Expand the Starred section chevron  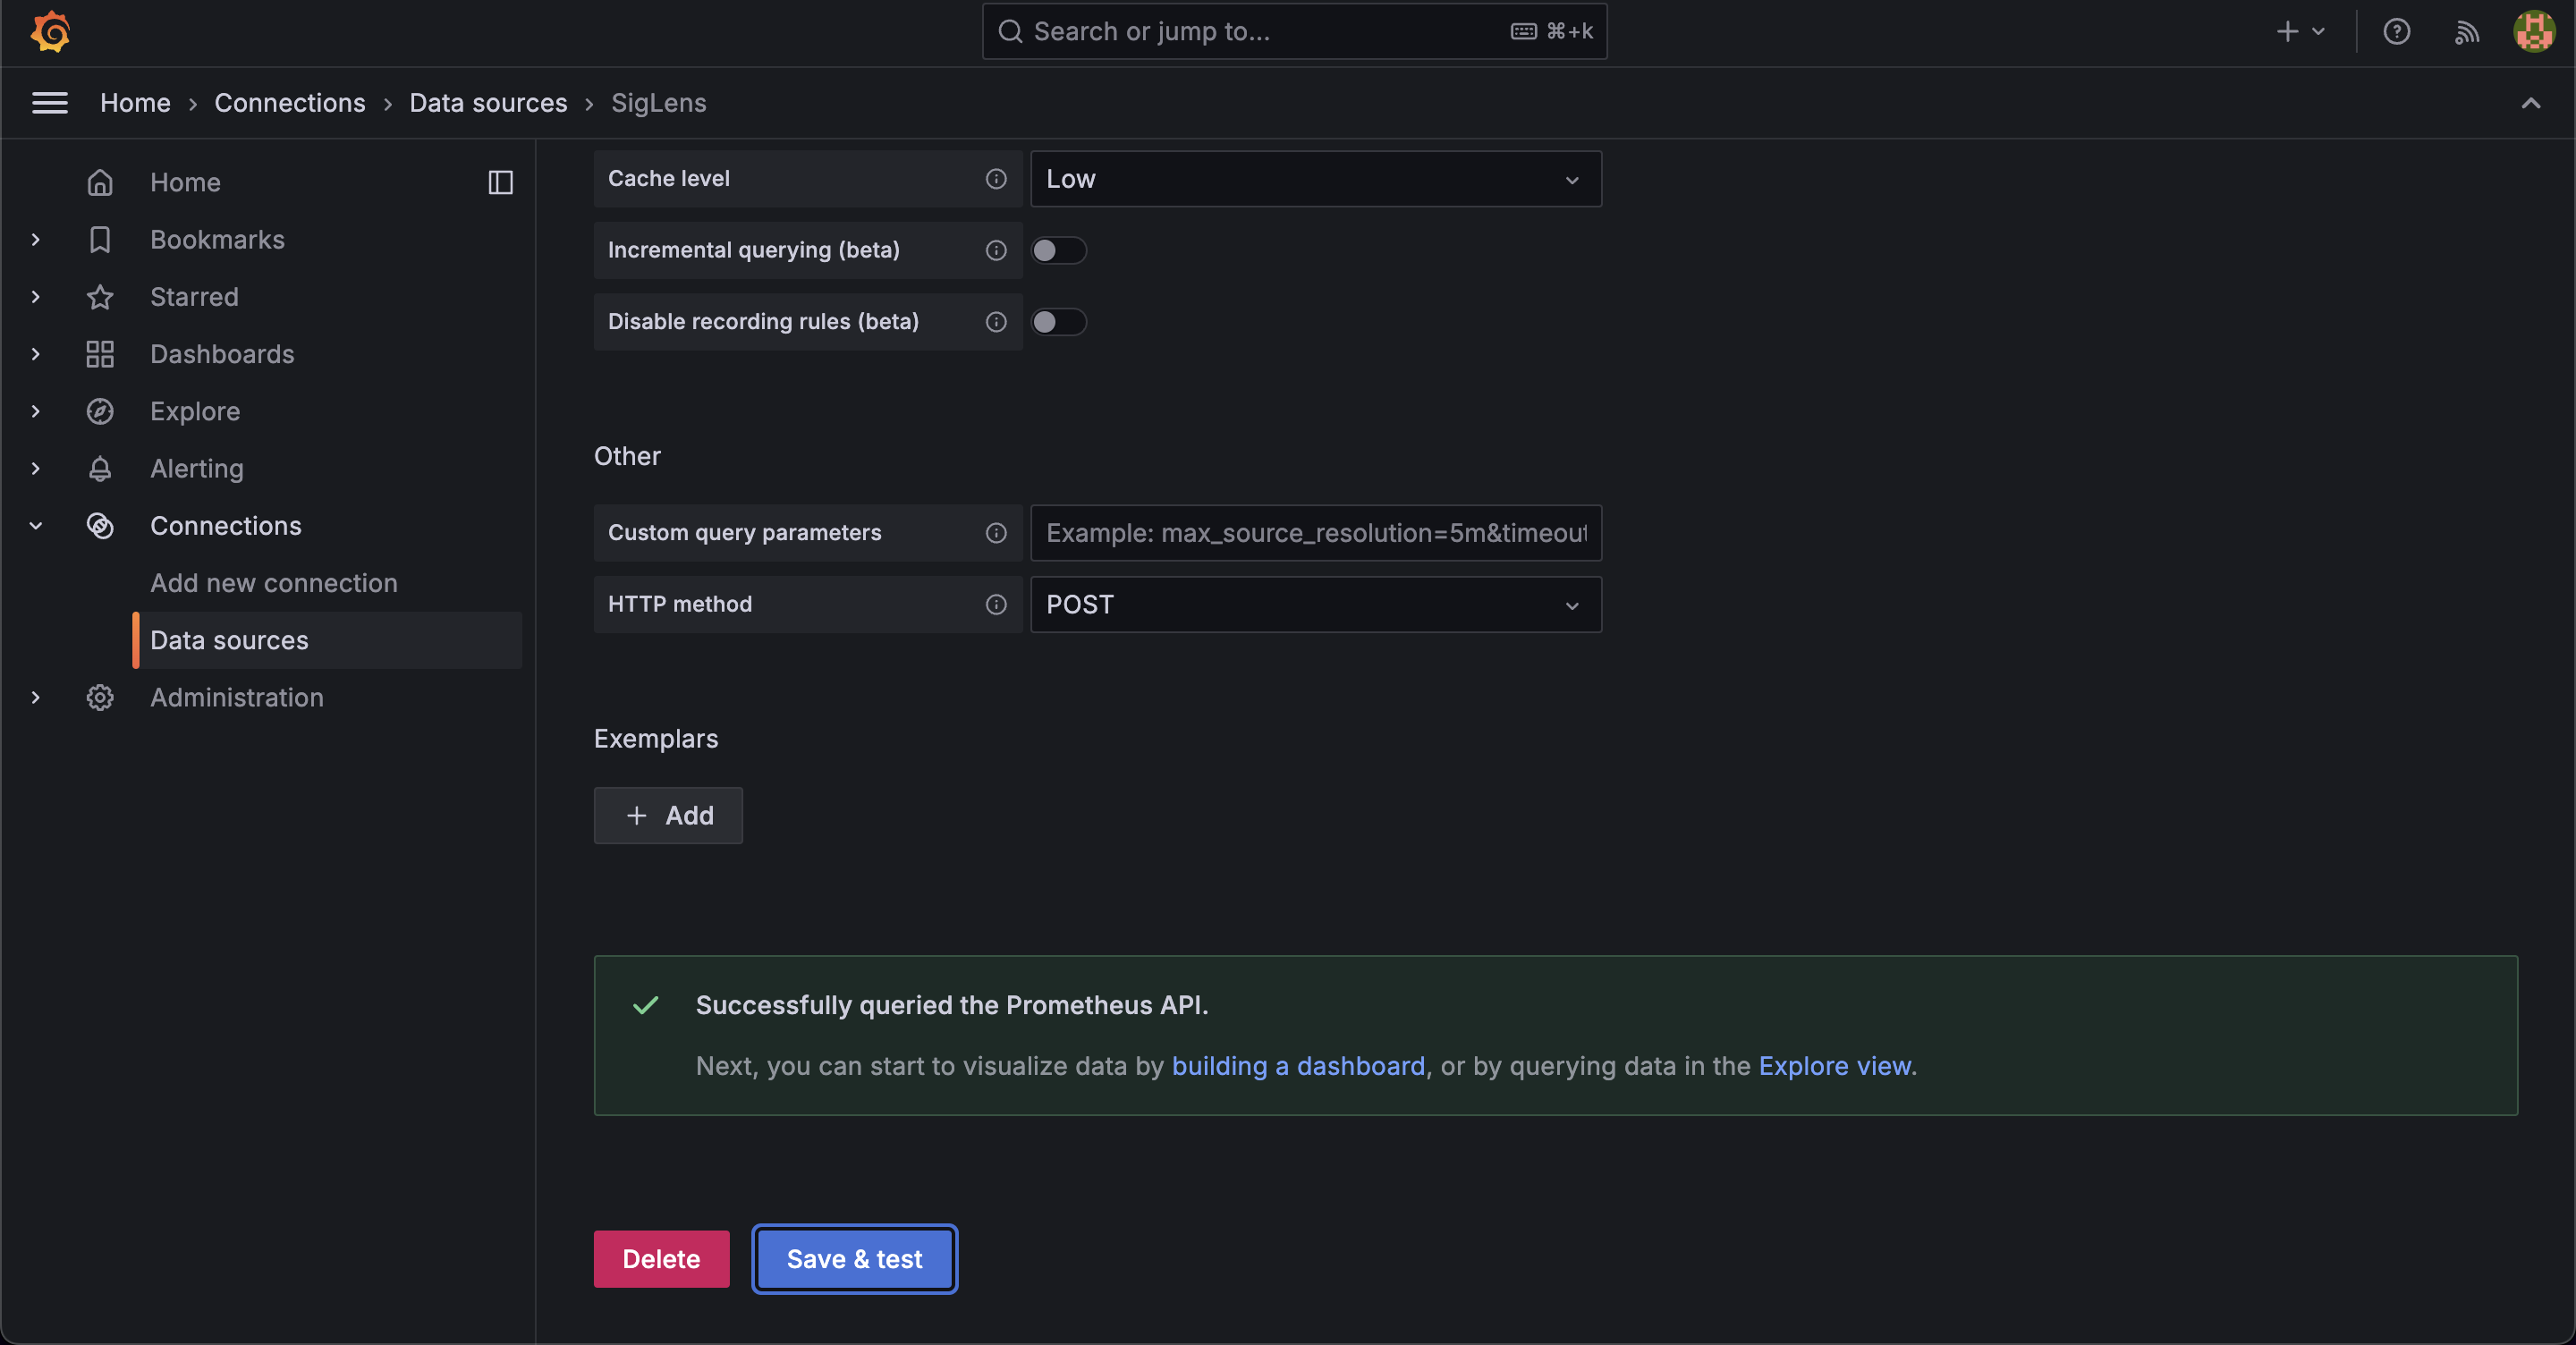36,297
